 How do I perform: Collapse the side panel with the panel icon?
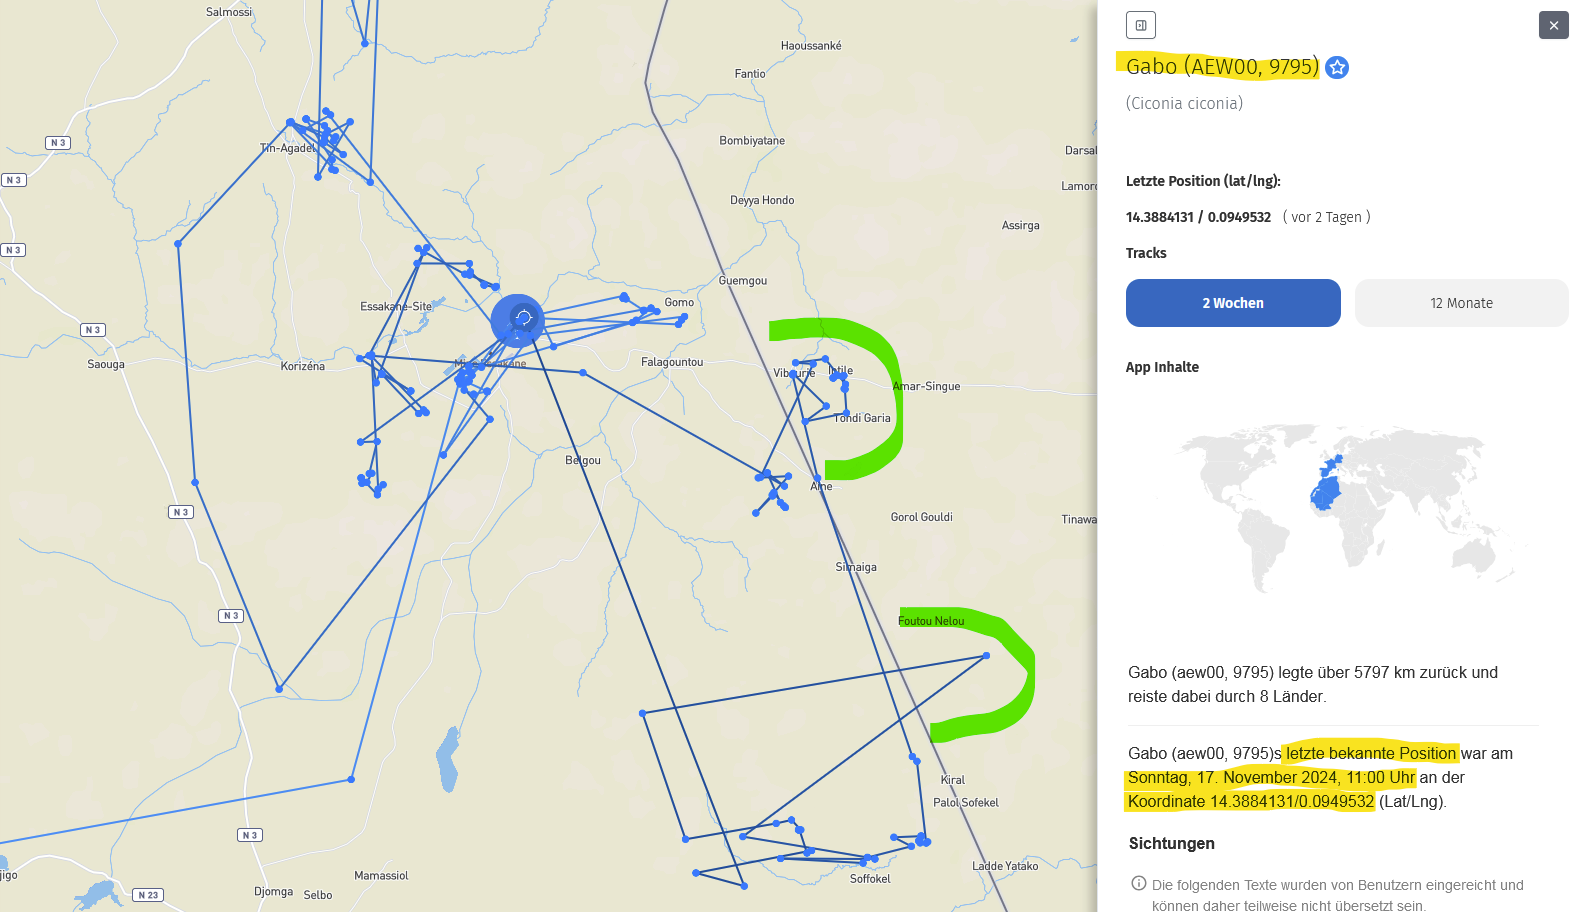(1140, 25)
